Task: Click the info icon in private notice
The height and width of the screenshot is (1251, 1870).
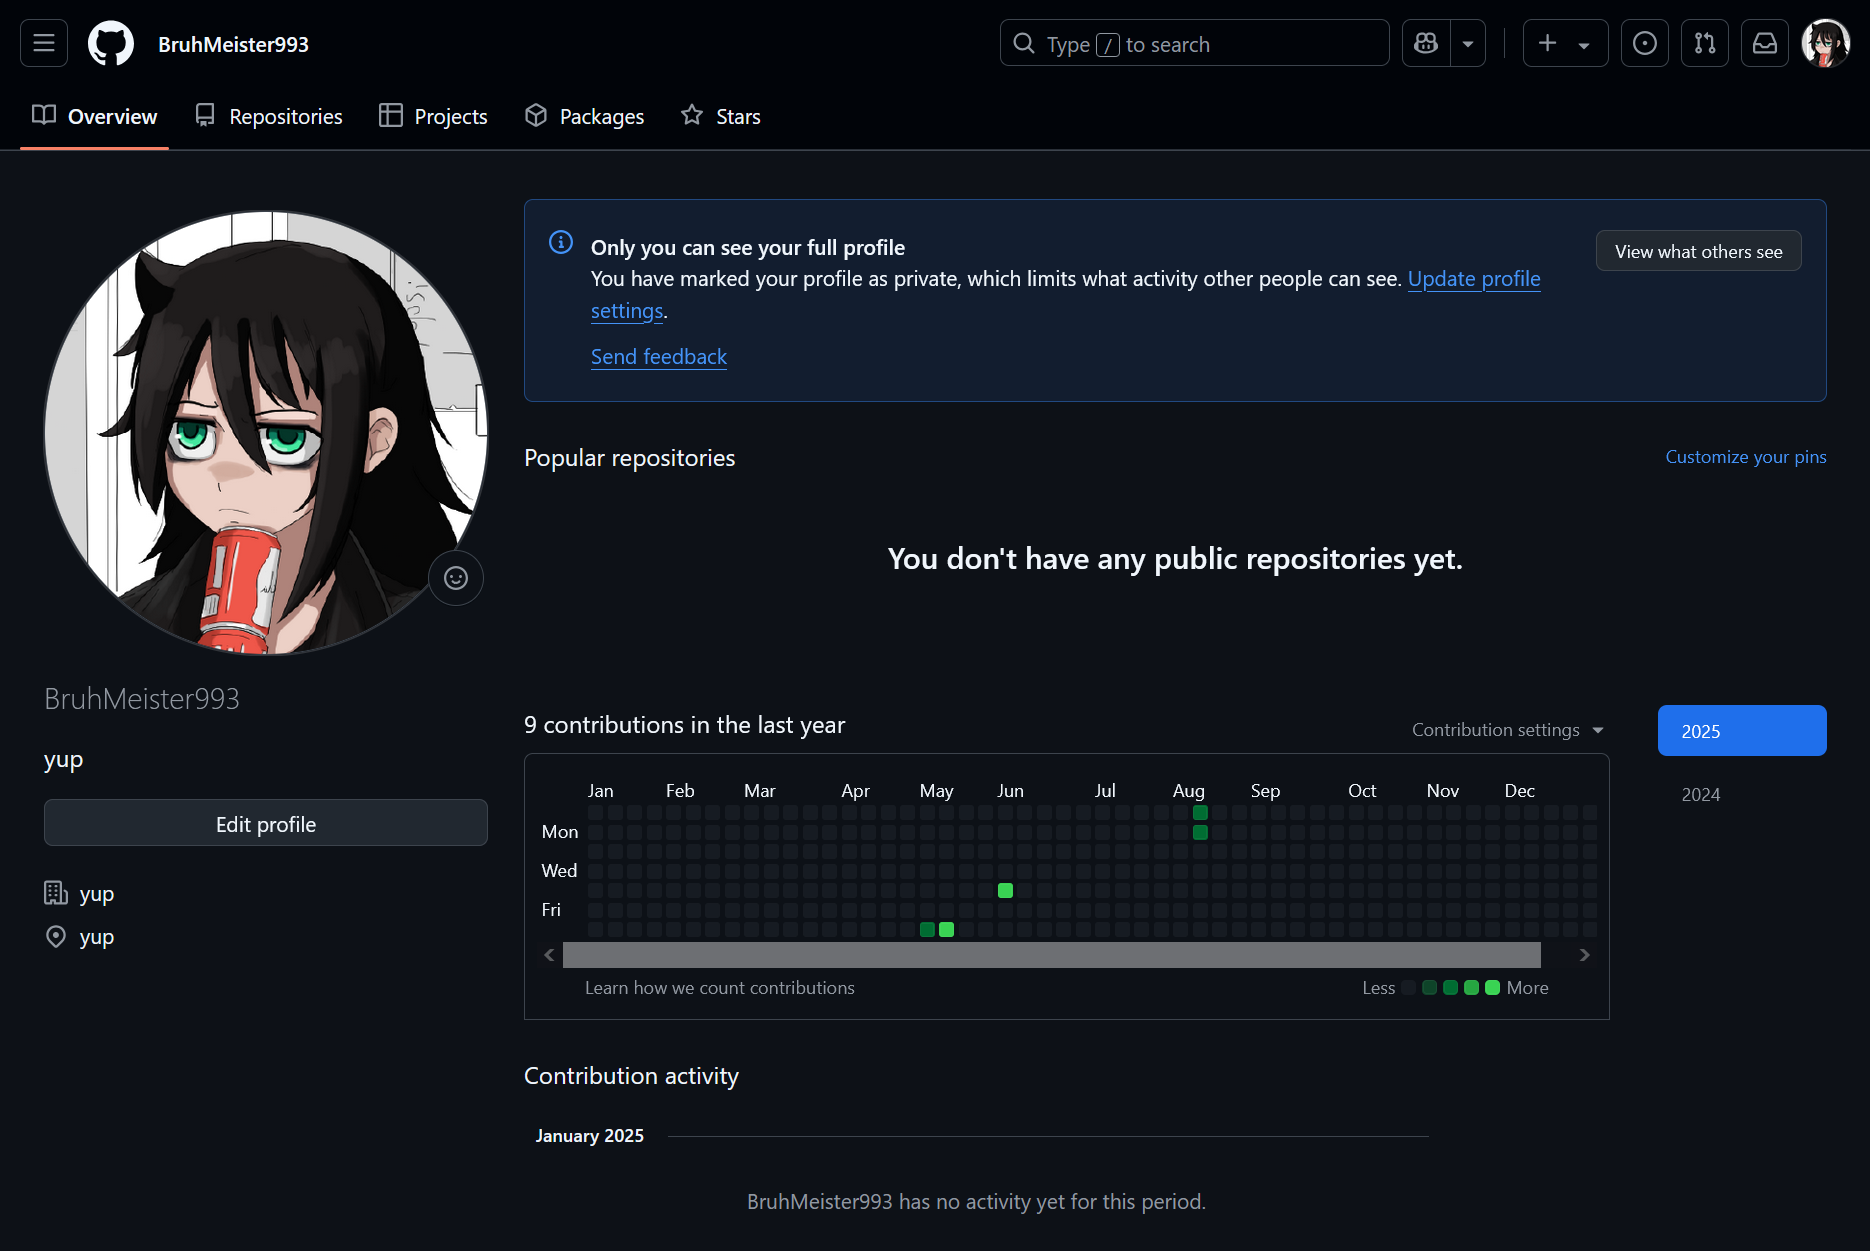Action: tap(561, 242)
